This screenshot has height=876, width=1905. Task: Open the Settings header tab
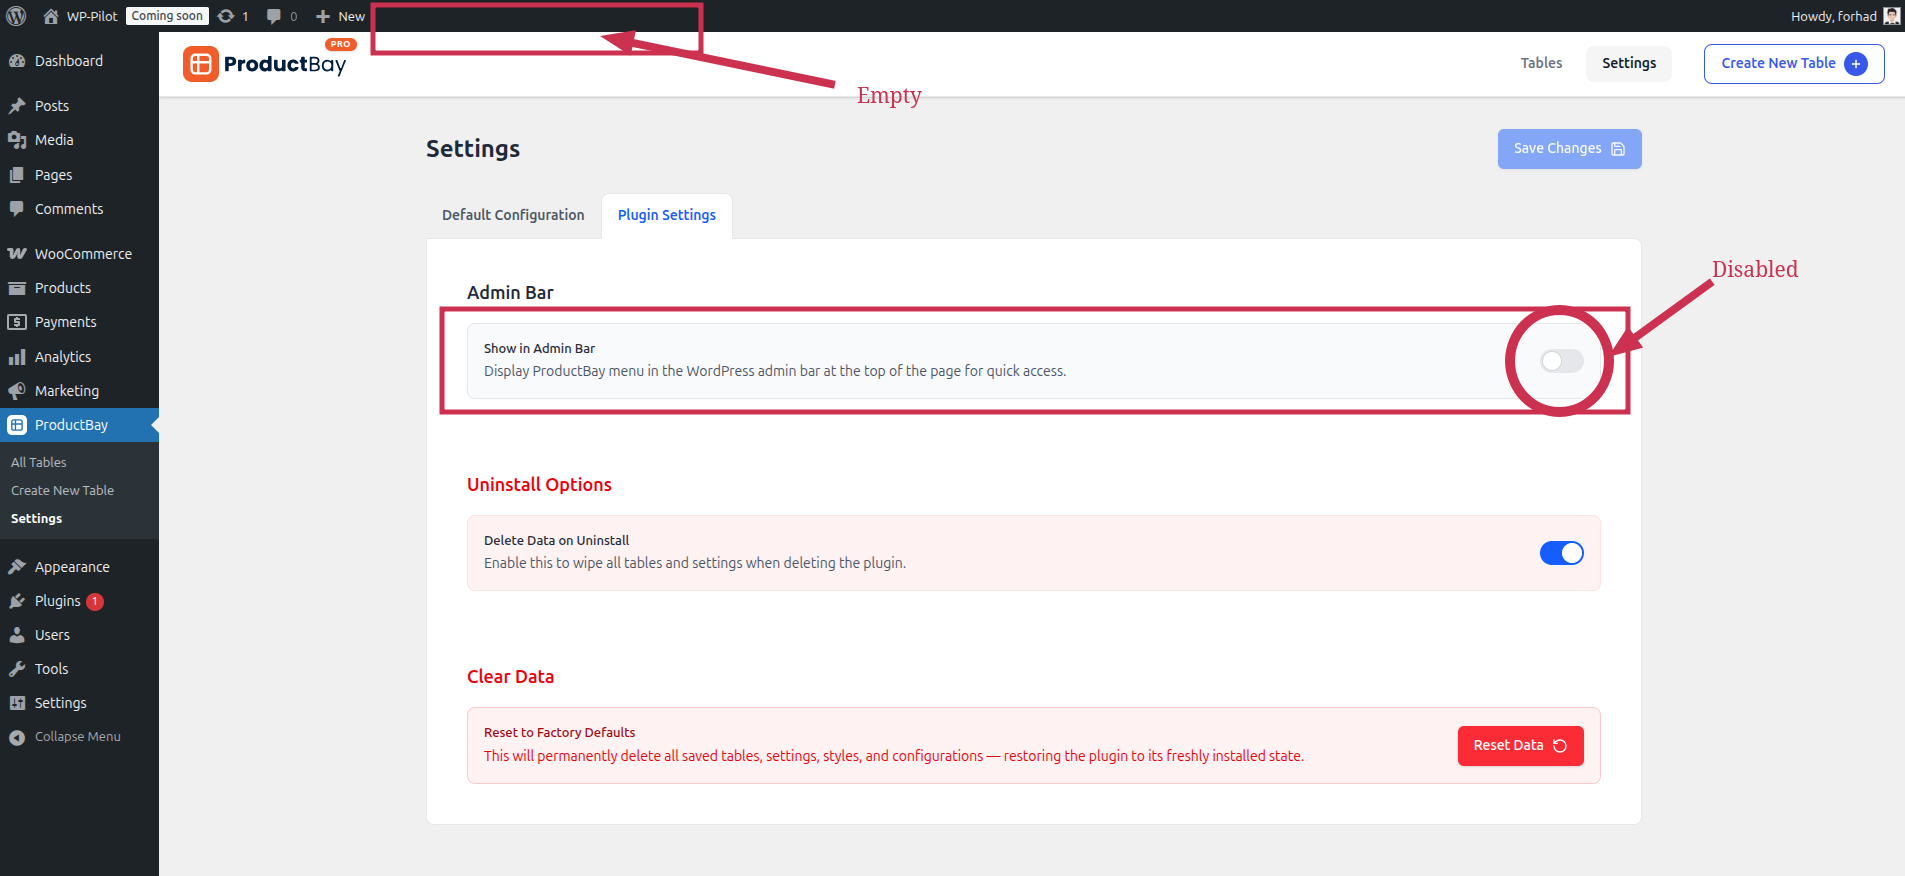tap(1629, 63)
